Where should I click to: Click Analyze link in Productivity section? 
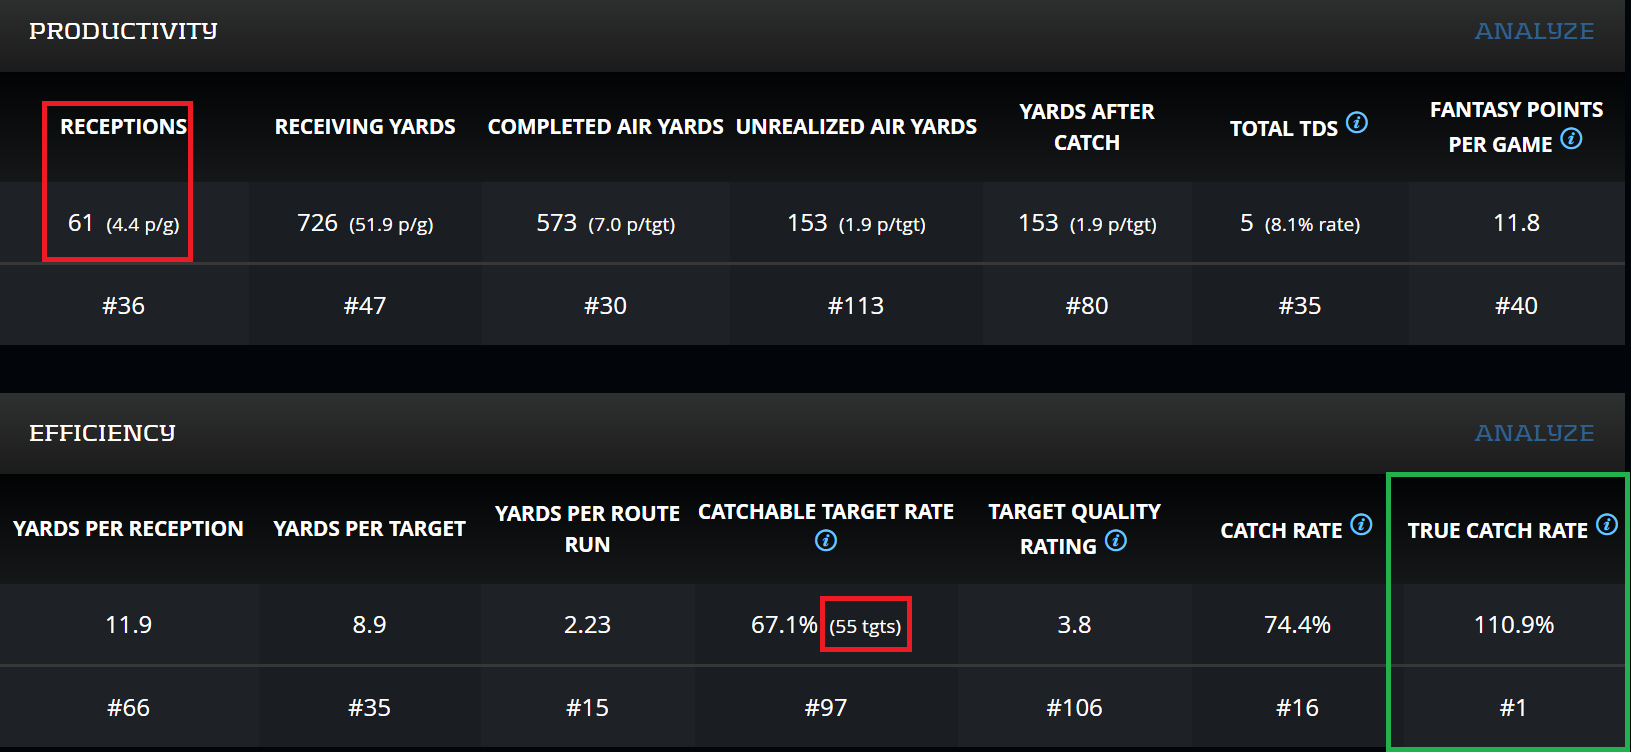(x=1534, y=31)
